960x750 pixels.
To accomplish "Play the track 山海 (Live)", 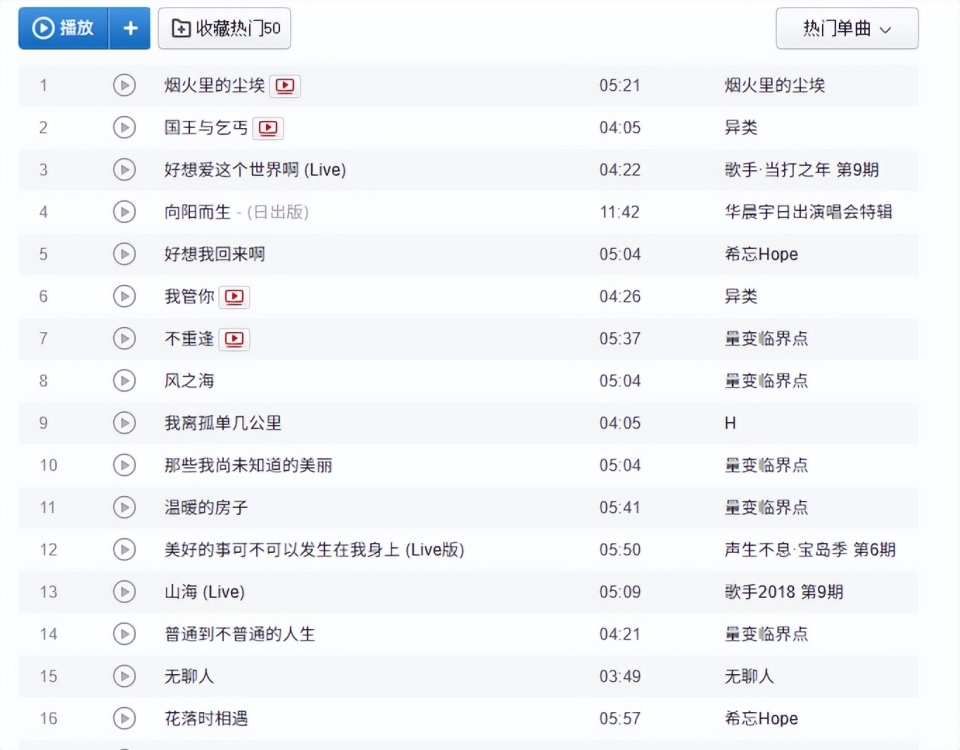I will [x=125, y=591].
